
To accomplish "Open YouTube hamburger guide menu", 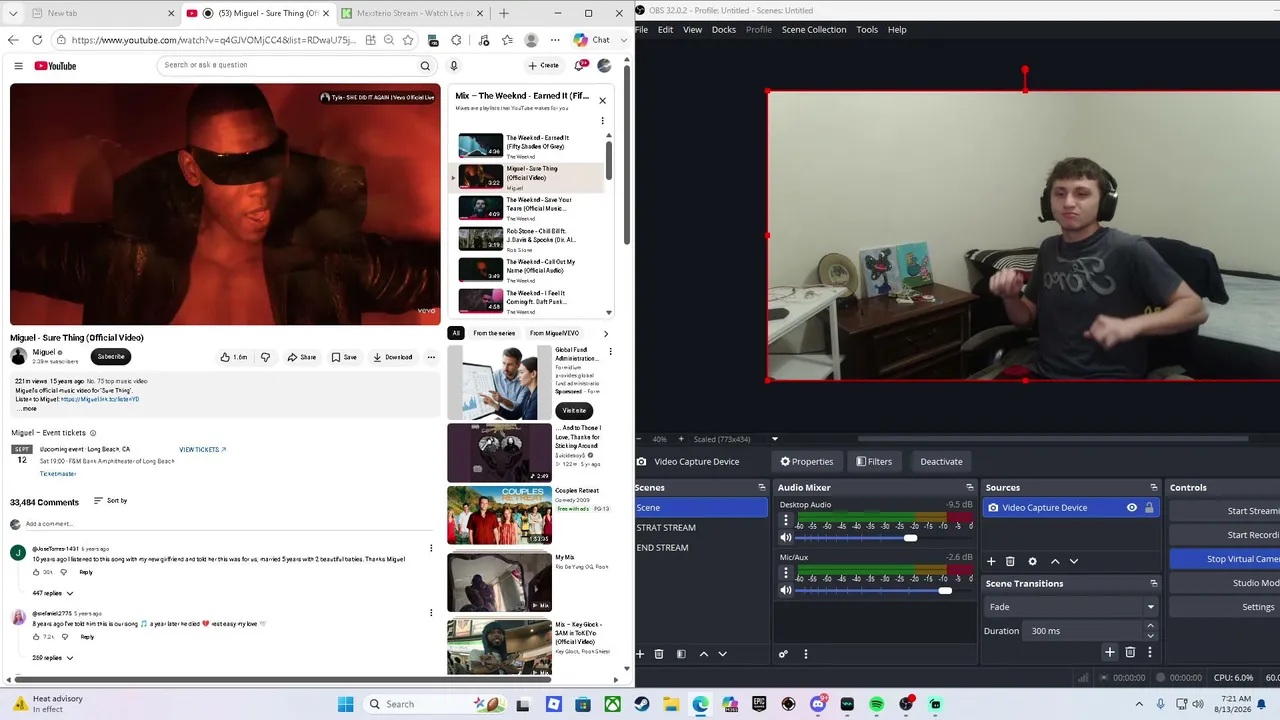I will [x=18, y=66].
